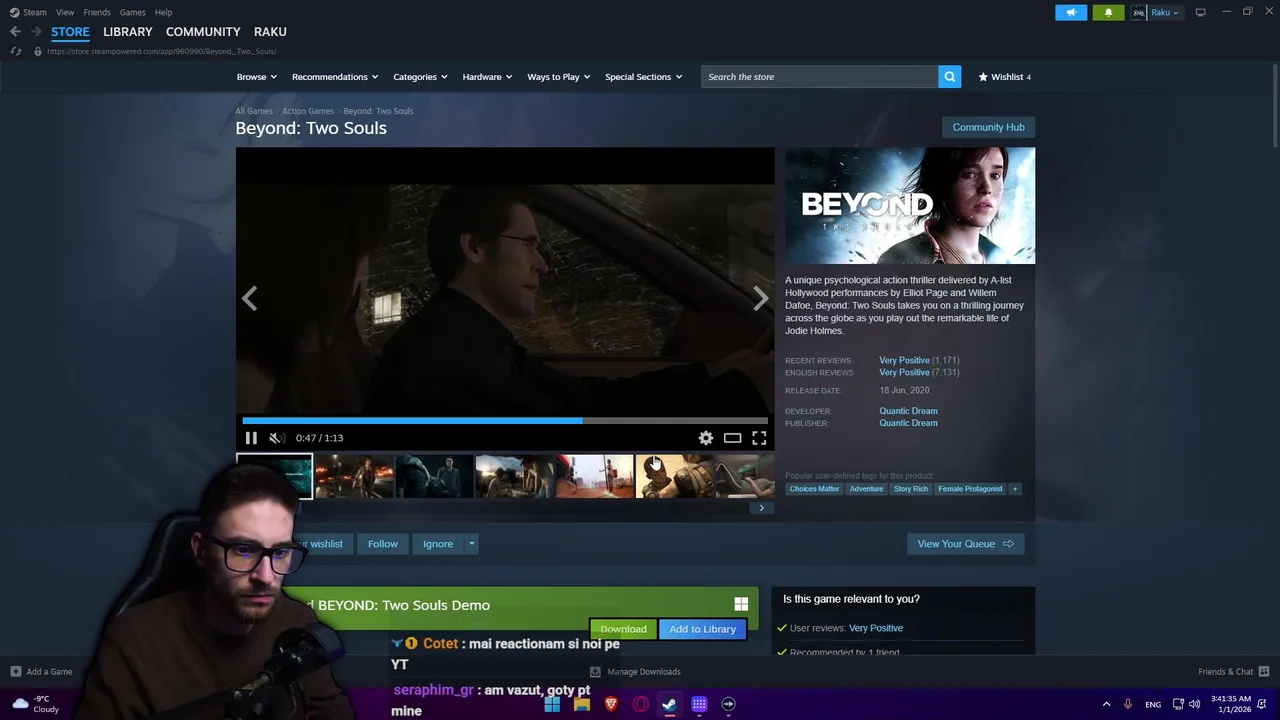Click the blue store search magnifier button
This screenshot has height=720, width=1280.
(x=950, y=77)
